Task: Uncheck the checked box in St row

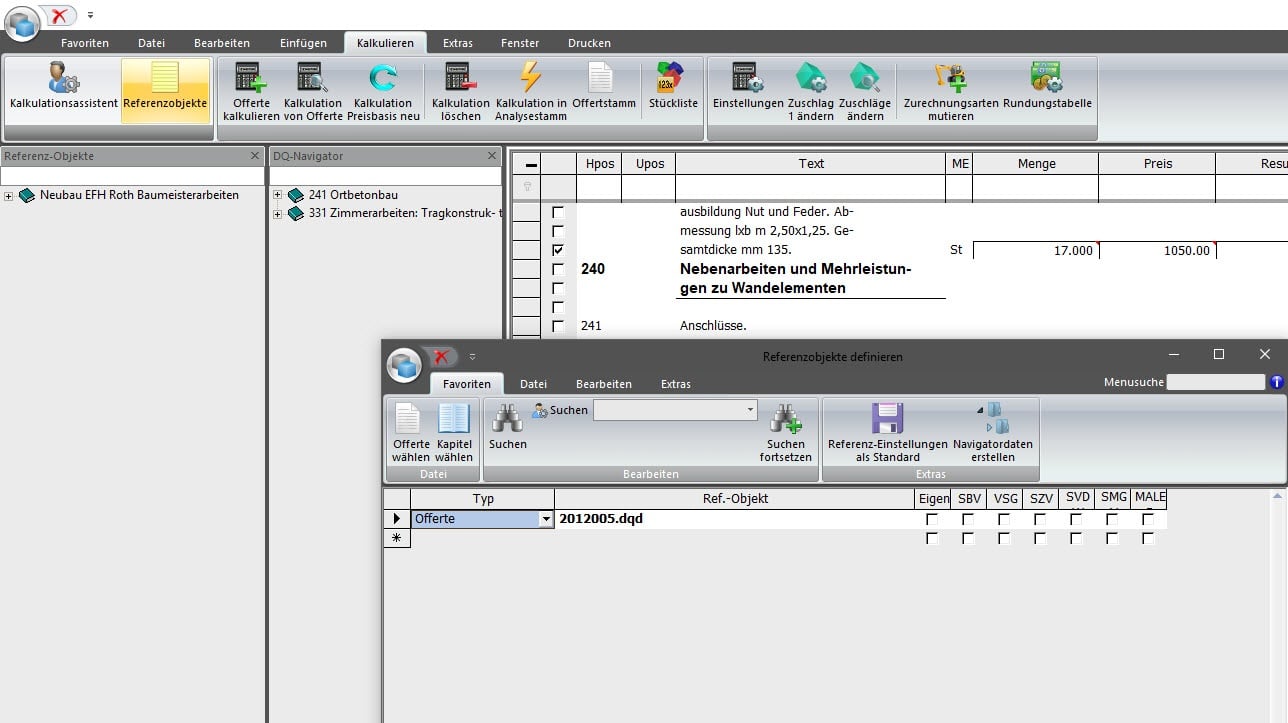Action: tap(558, 250)
